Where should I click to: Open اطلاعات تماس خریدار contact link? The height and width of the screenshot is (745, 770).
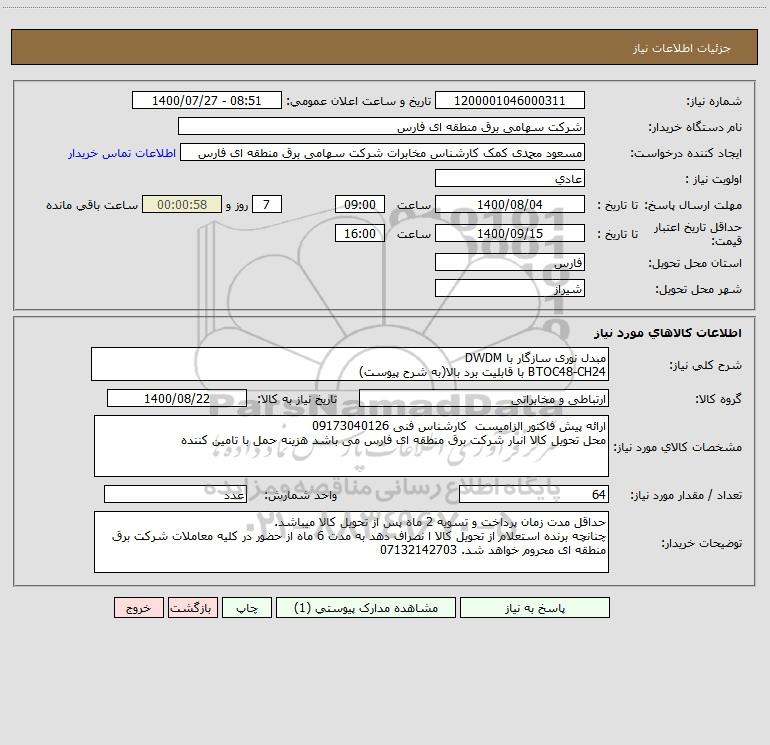click(122, 153)
